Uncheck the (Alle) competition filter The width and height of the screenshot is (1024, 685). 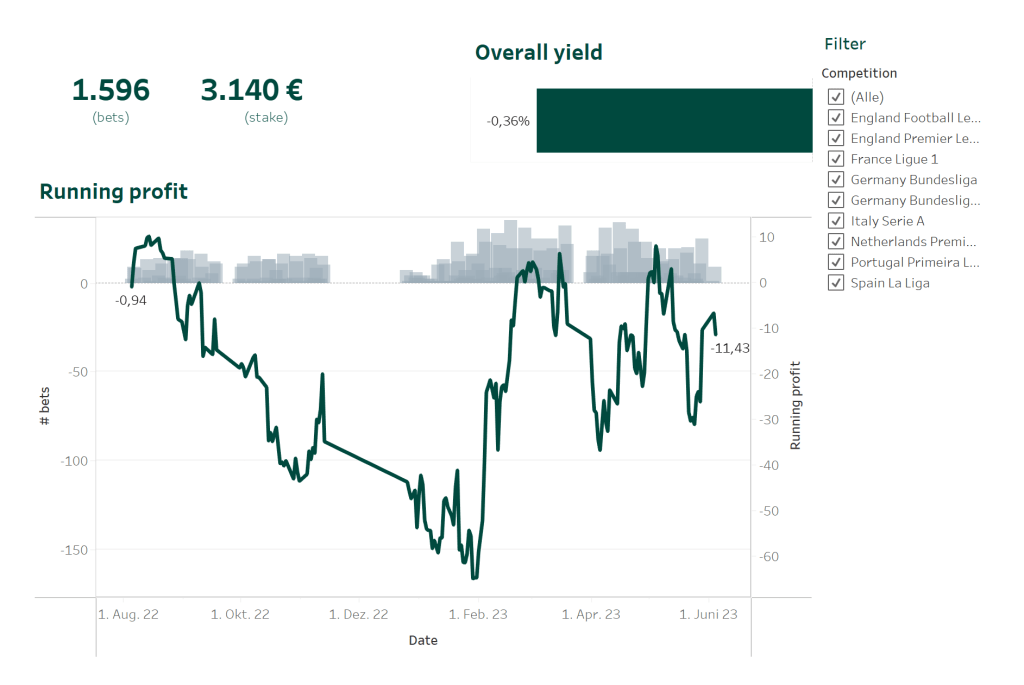[x=836, y=96]
